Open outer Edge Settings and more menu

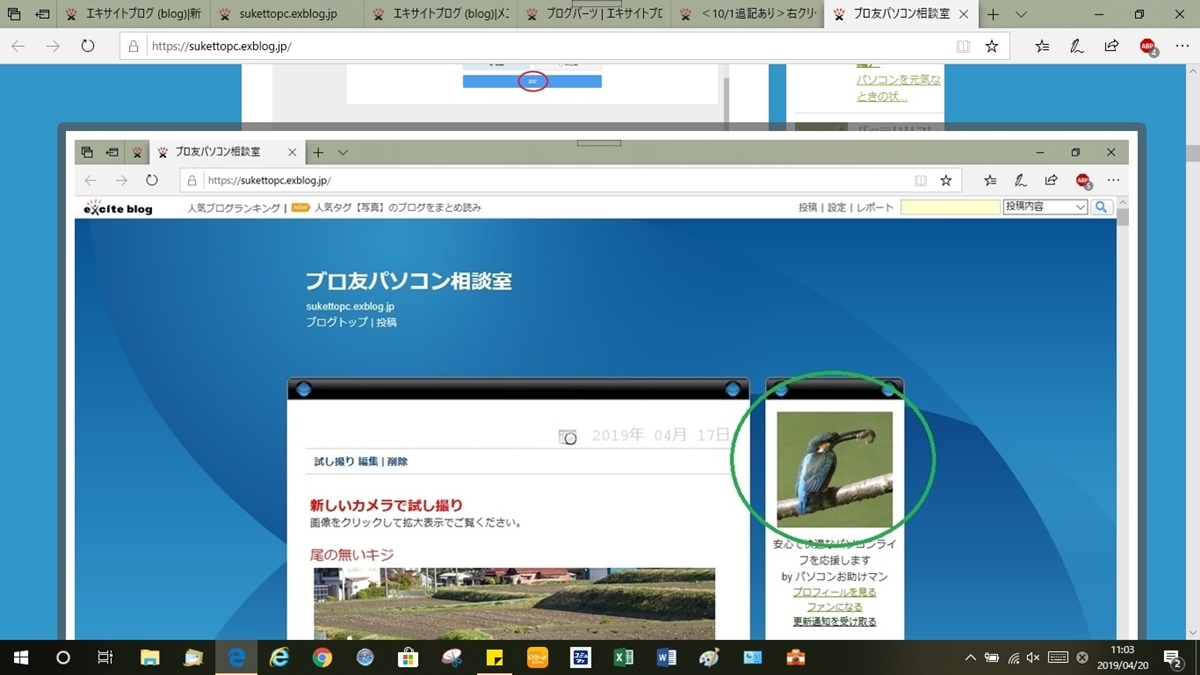point(1180,46)
